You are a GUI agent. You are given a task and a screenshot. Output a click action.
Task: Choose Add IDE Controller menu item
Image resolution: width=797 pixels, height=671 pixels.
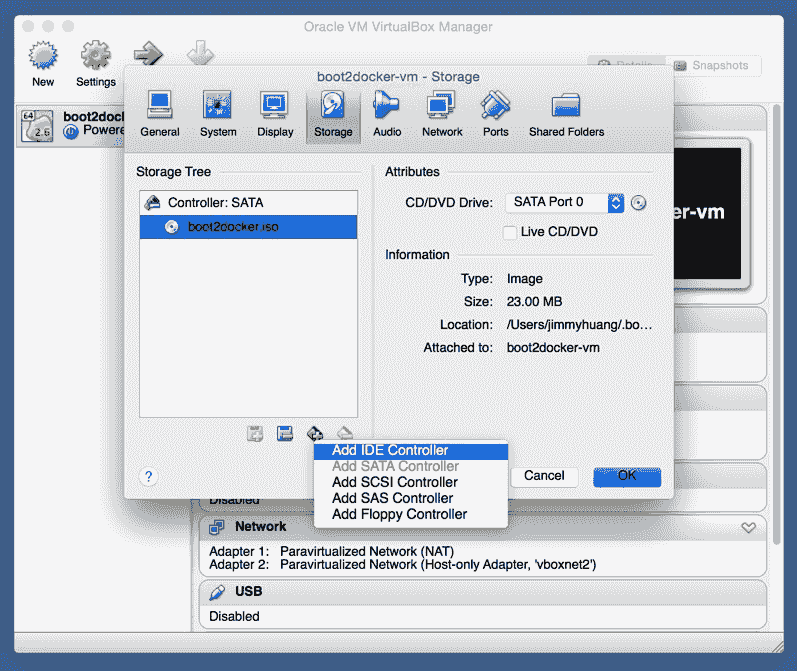point(411,451)
